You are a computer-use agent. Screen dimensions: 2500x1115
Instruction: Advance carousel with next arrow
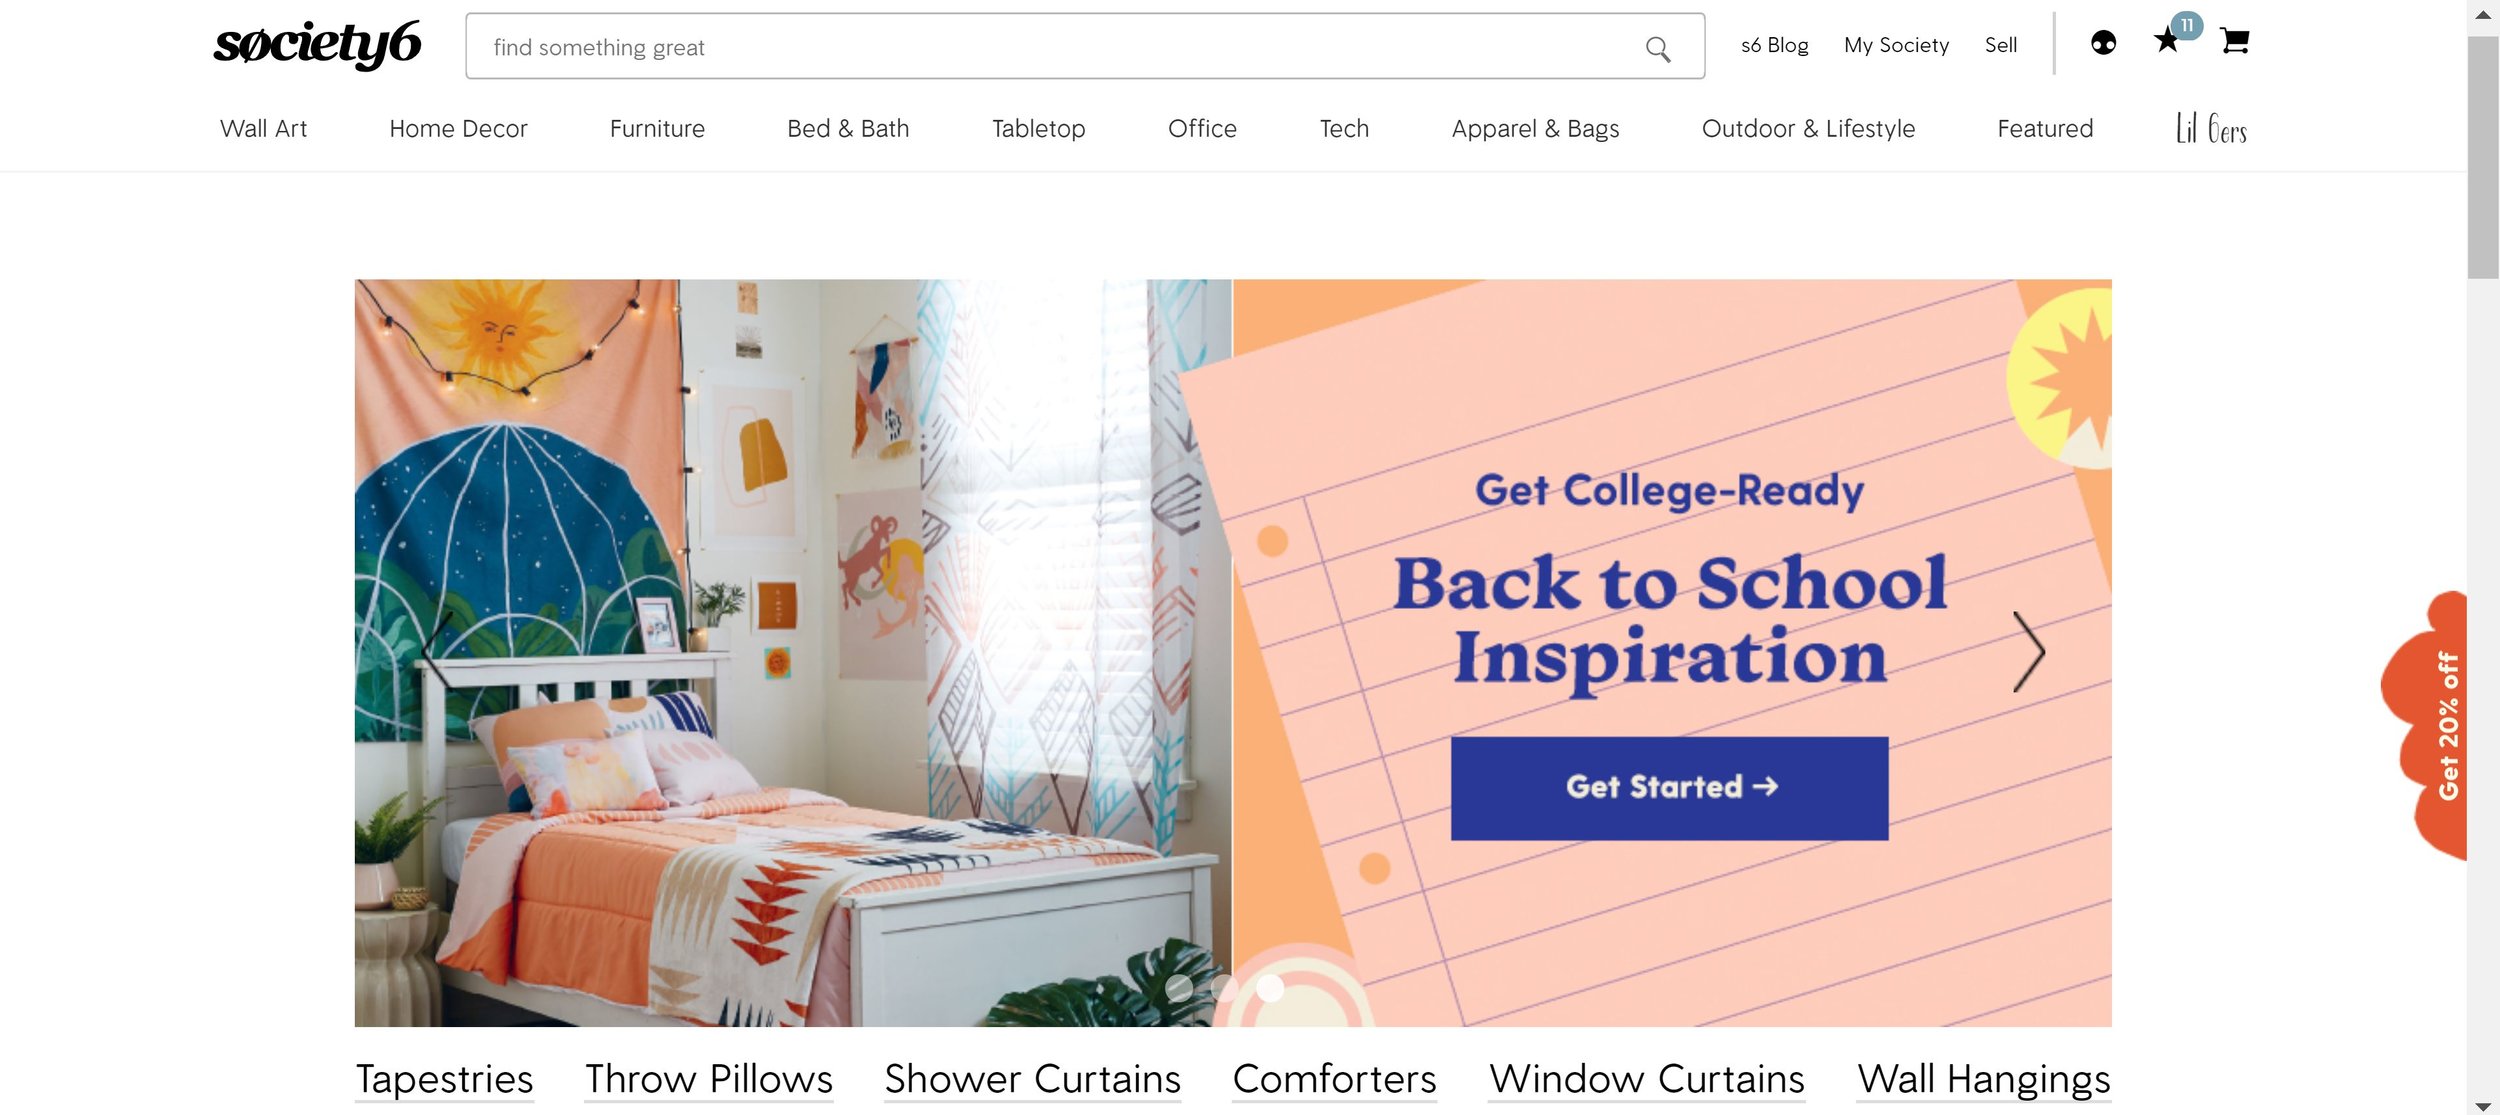(x=2029, y=652)
